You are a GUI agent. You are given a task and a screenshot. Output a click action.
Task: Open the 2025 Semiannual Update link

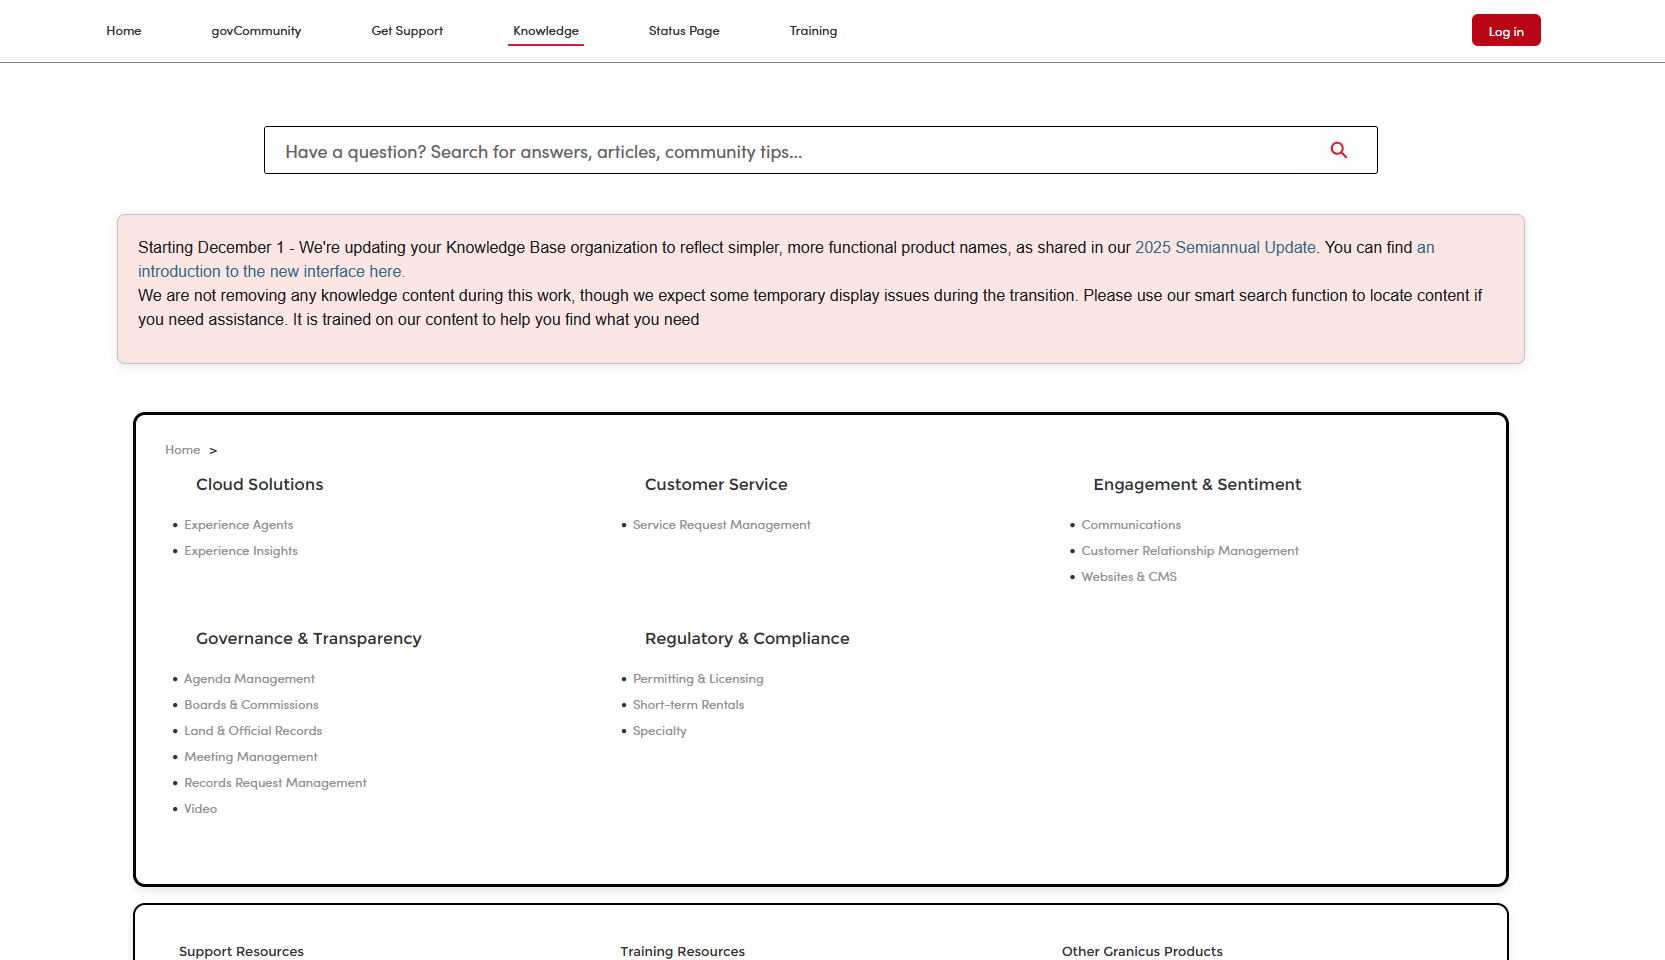coord(1225,247)
